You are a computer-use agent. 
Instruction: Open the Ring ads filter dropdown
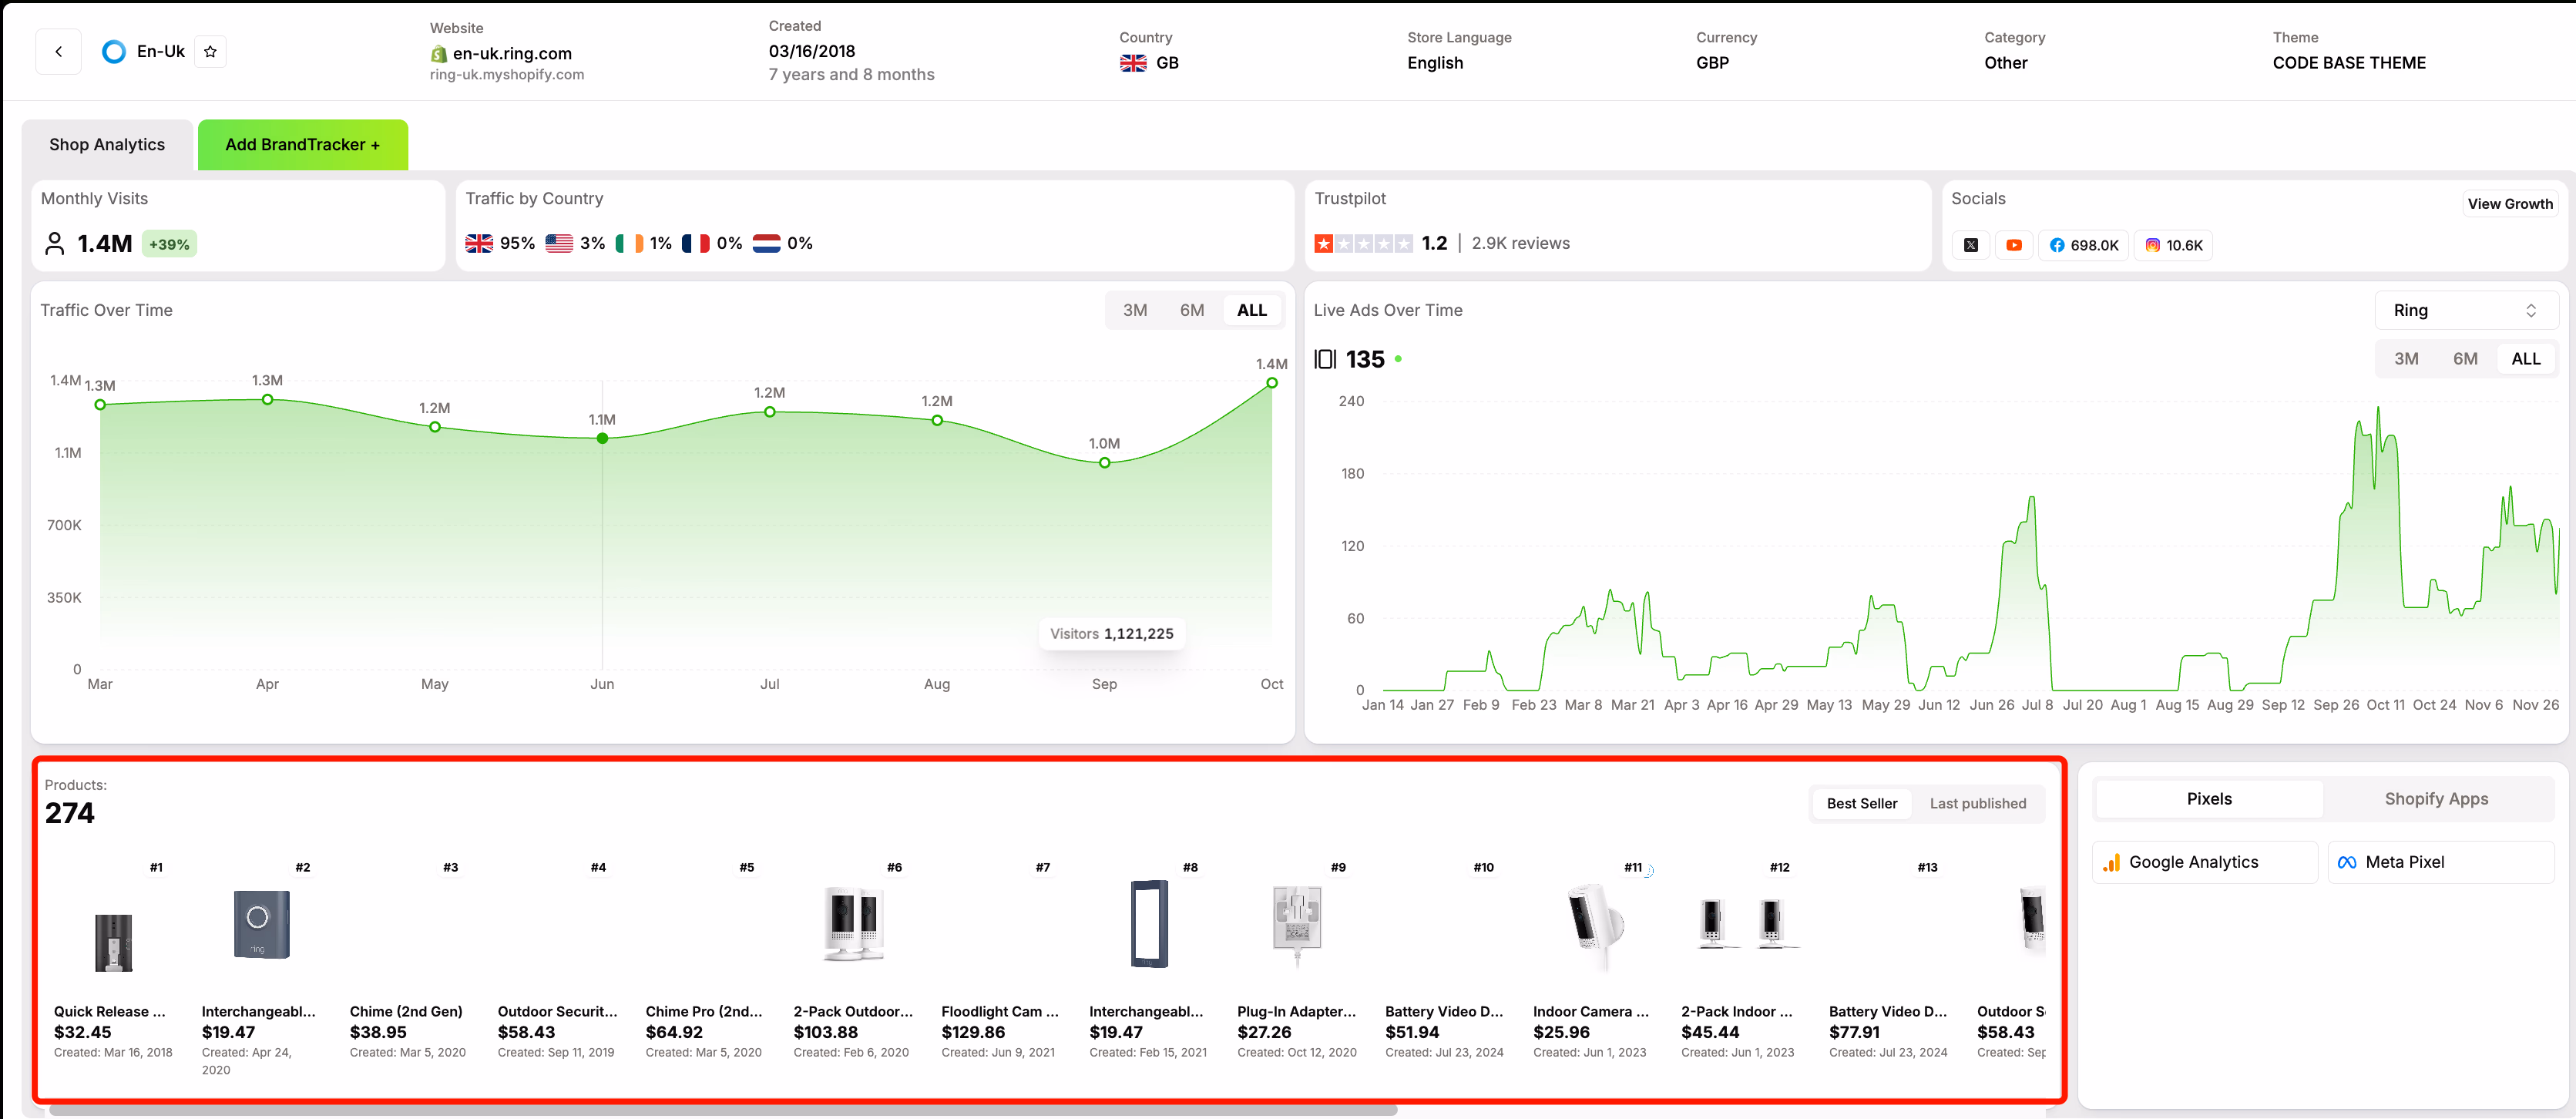2466,310
